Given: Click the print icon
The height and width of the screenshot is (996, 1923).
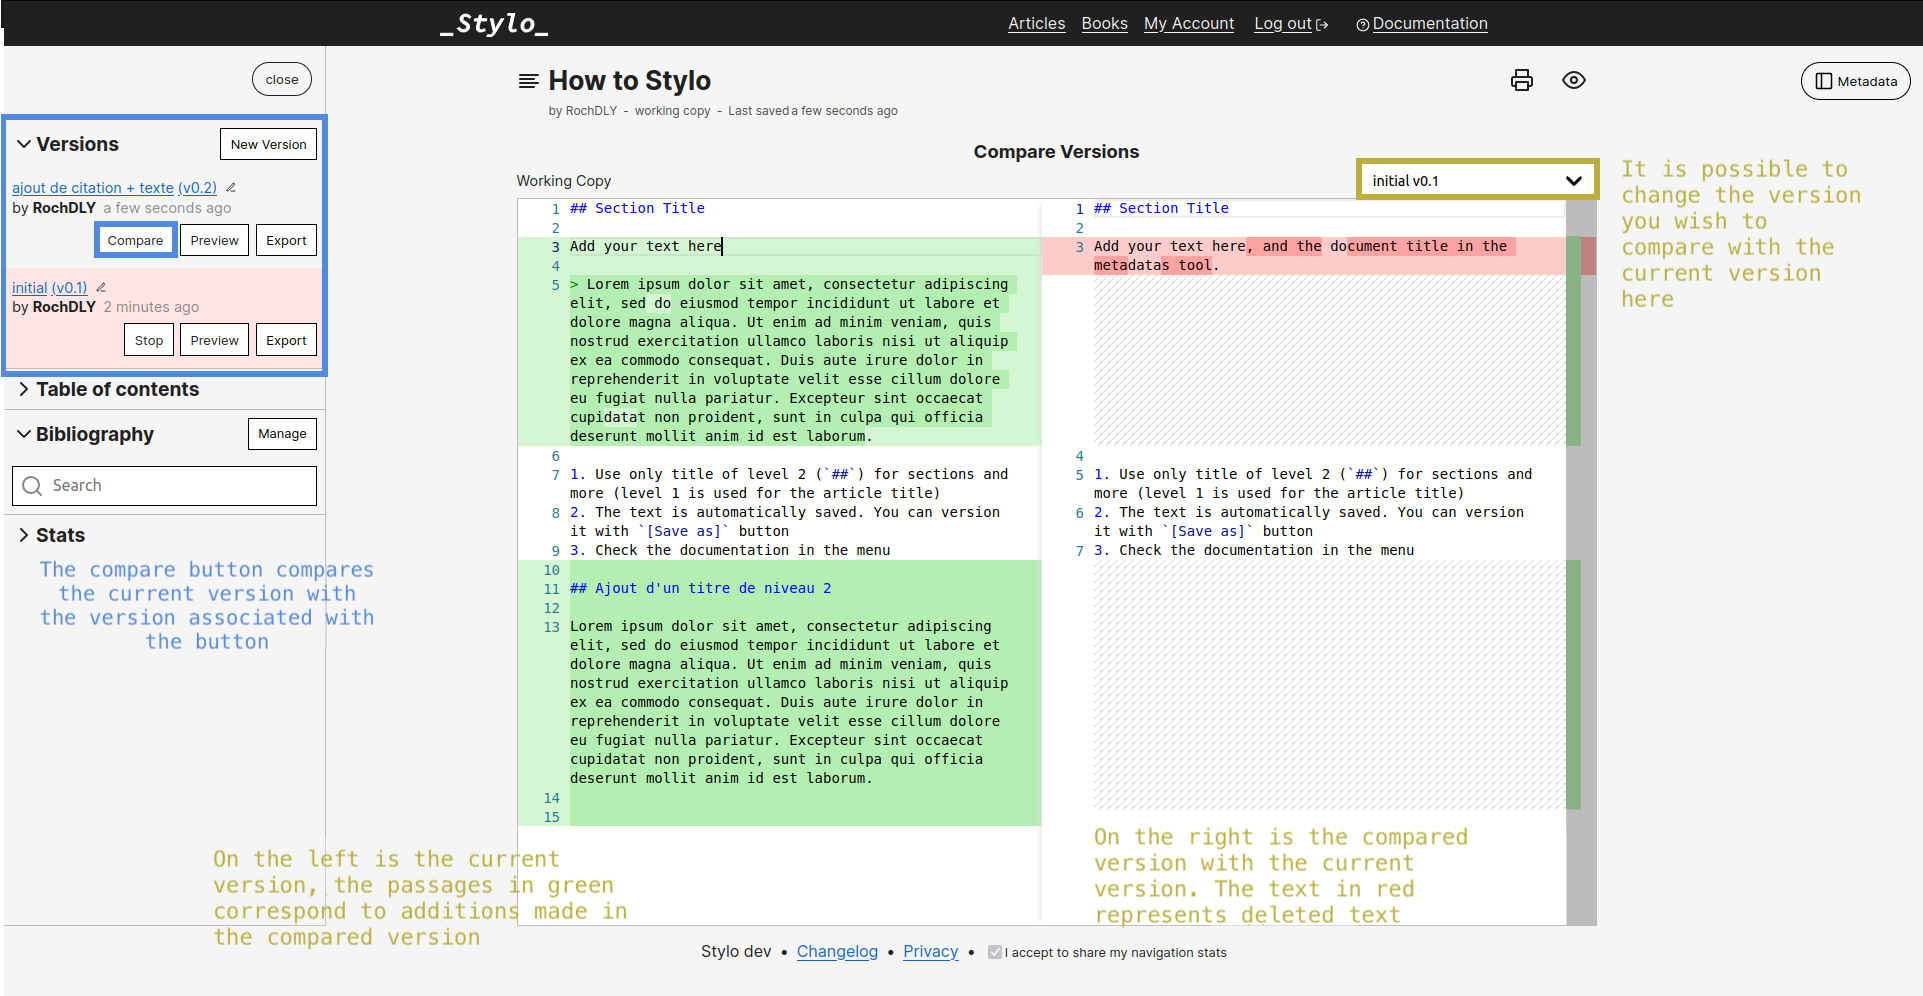Looking at the screenshot, I should tap(1522, 80).
